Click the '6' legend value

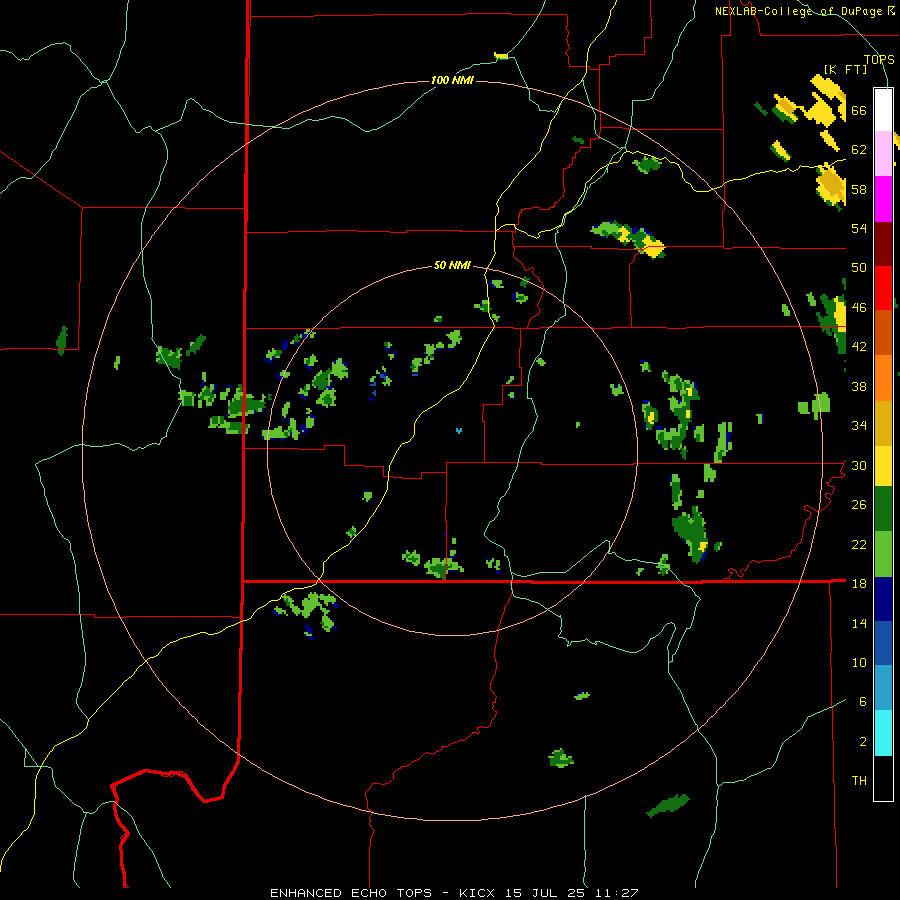pos(863,702)
